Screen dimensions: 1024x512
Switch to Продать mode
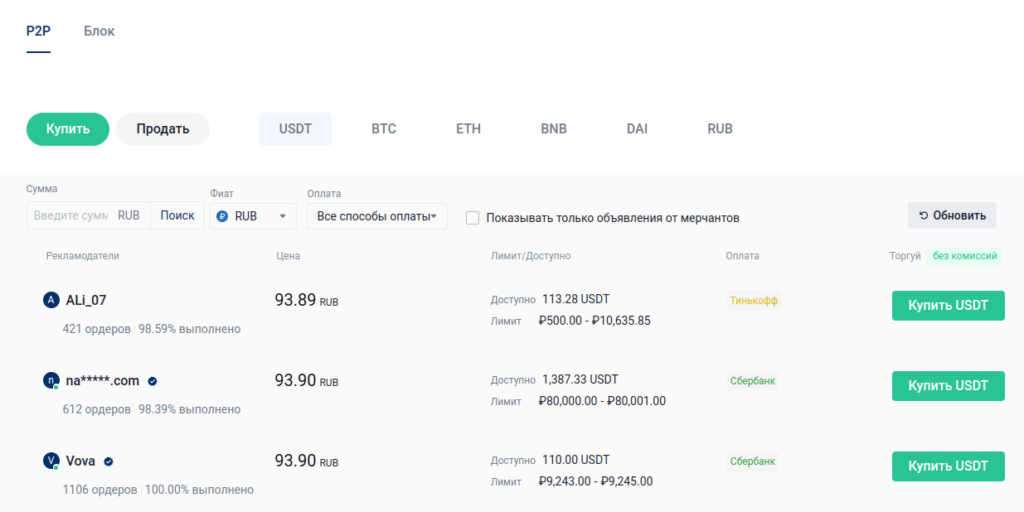[163, 129]
